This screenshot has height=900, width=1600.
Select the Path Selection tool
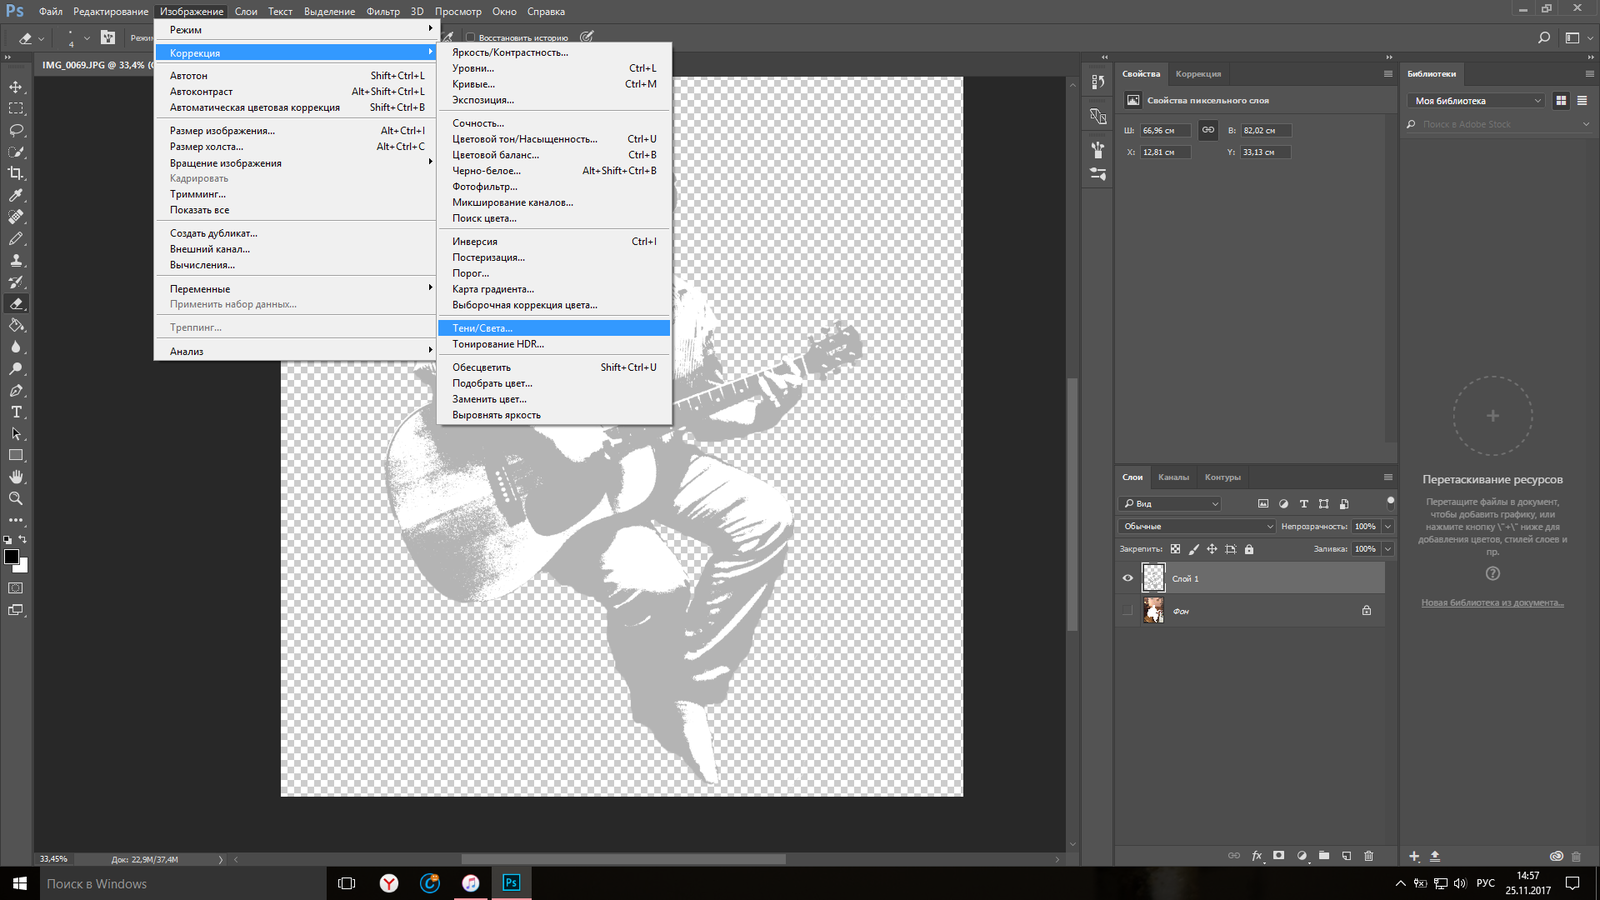click(x=16, y=434)
